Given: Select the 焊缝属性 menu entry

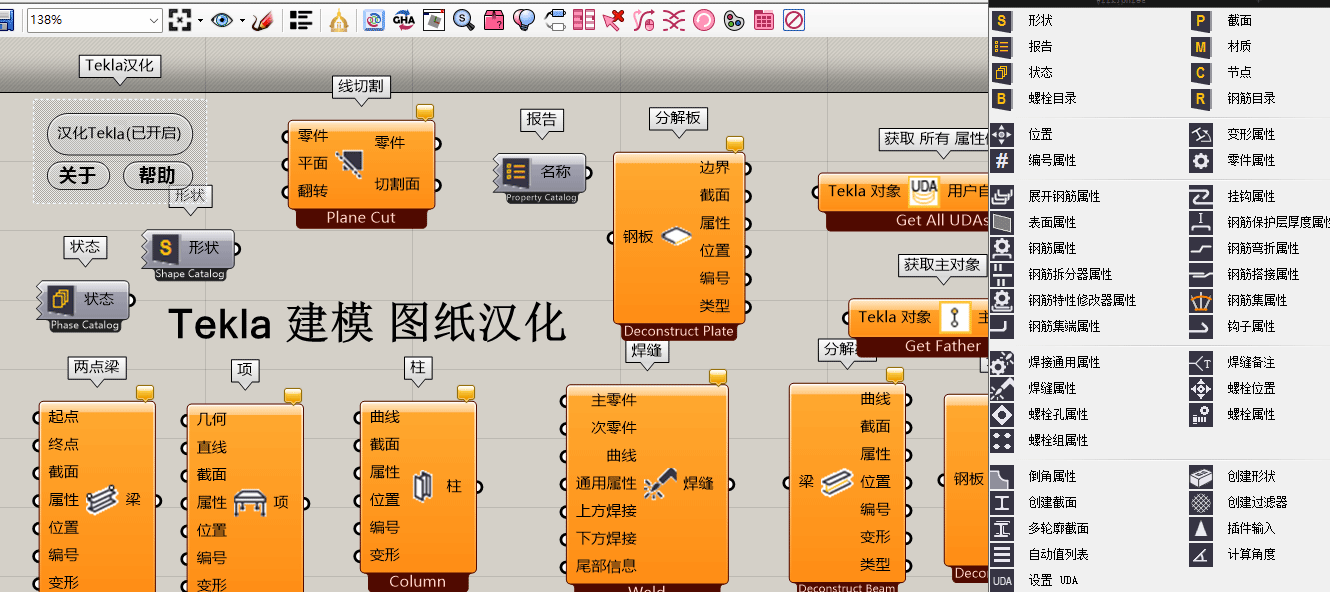Looking at the screenshot, I should (x=1052, y=388).
